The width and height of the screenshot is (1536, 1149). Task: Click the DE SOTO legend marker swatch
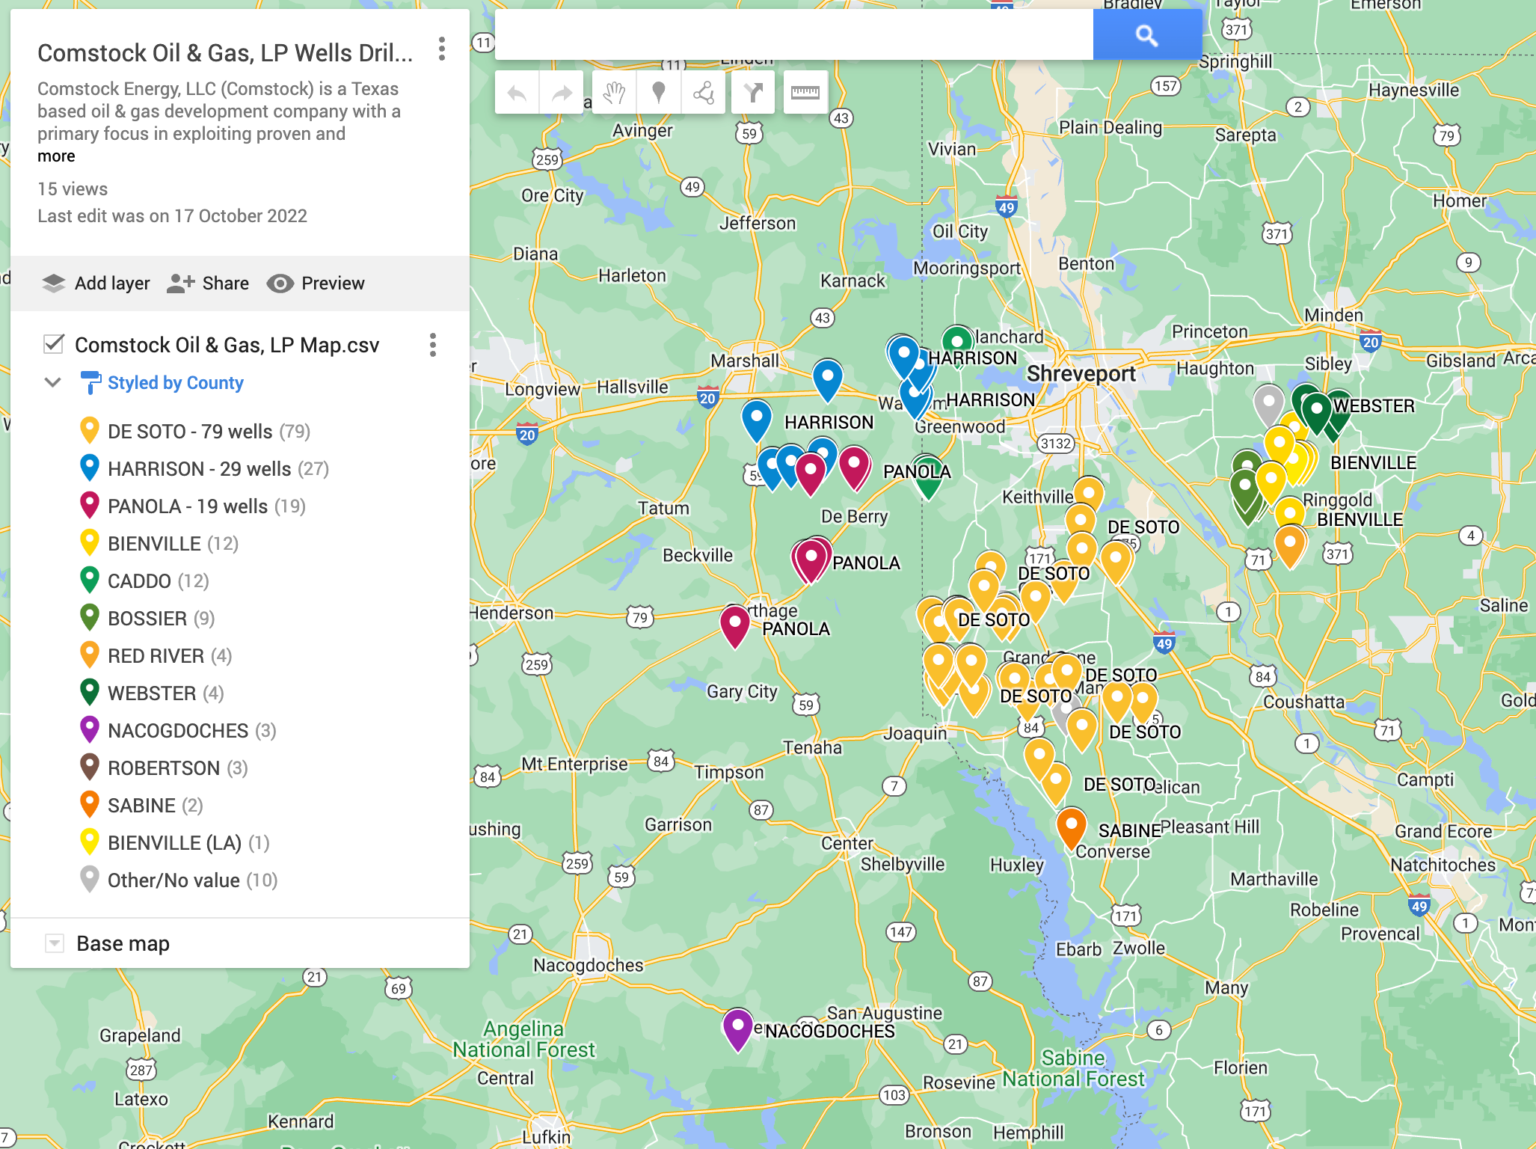click(x=89, y=430)
